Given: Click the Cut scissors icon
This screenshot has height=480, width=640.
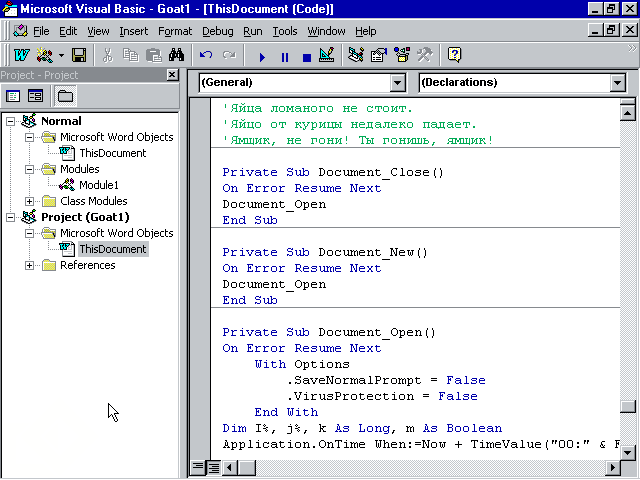Looking at the screenshot, I should click(108, 55).
